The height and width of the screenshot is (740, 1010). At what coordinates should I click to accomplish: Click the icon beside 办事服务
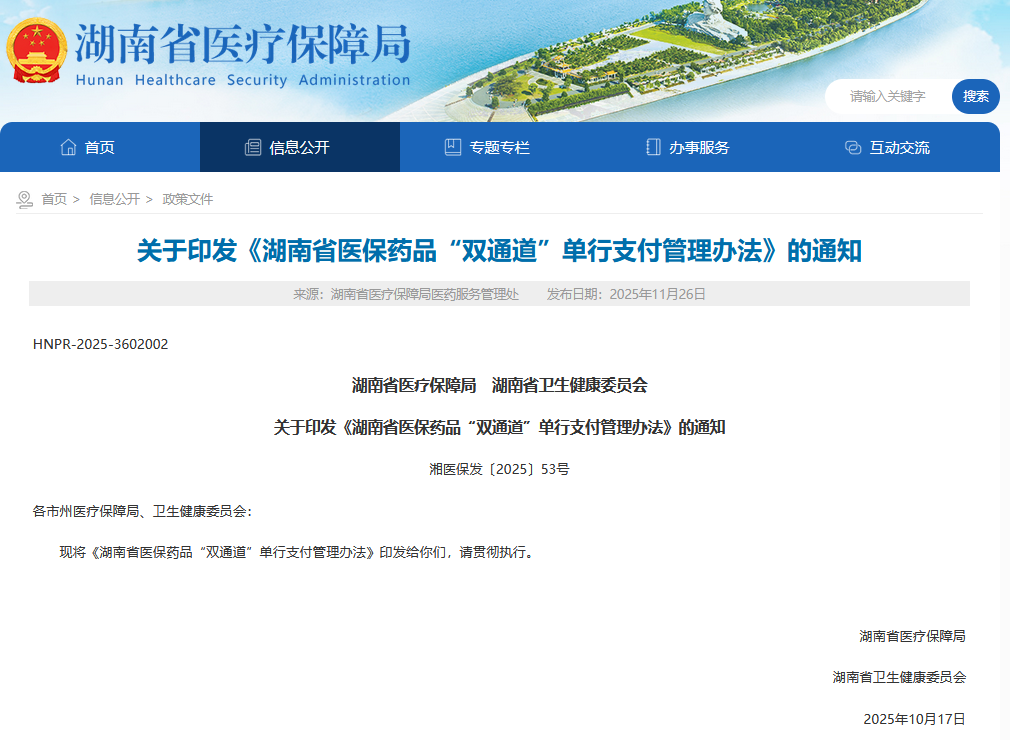coord(653,147)
